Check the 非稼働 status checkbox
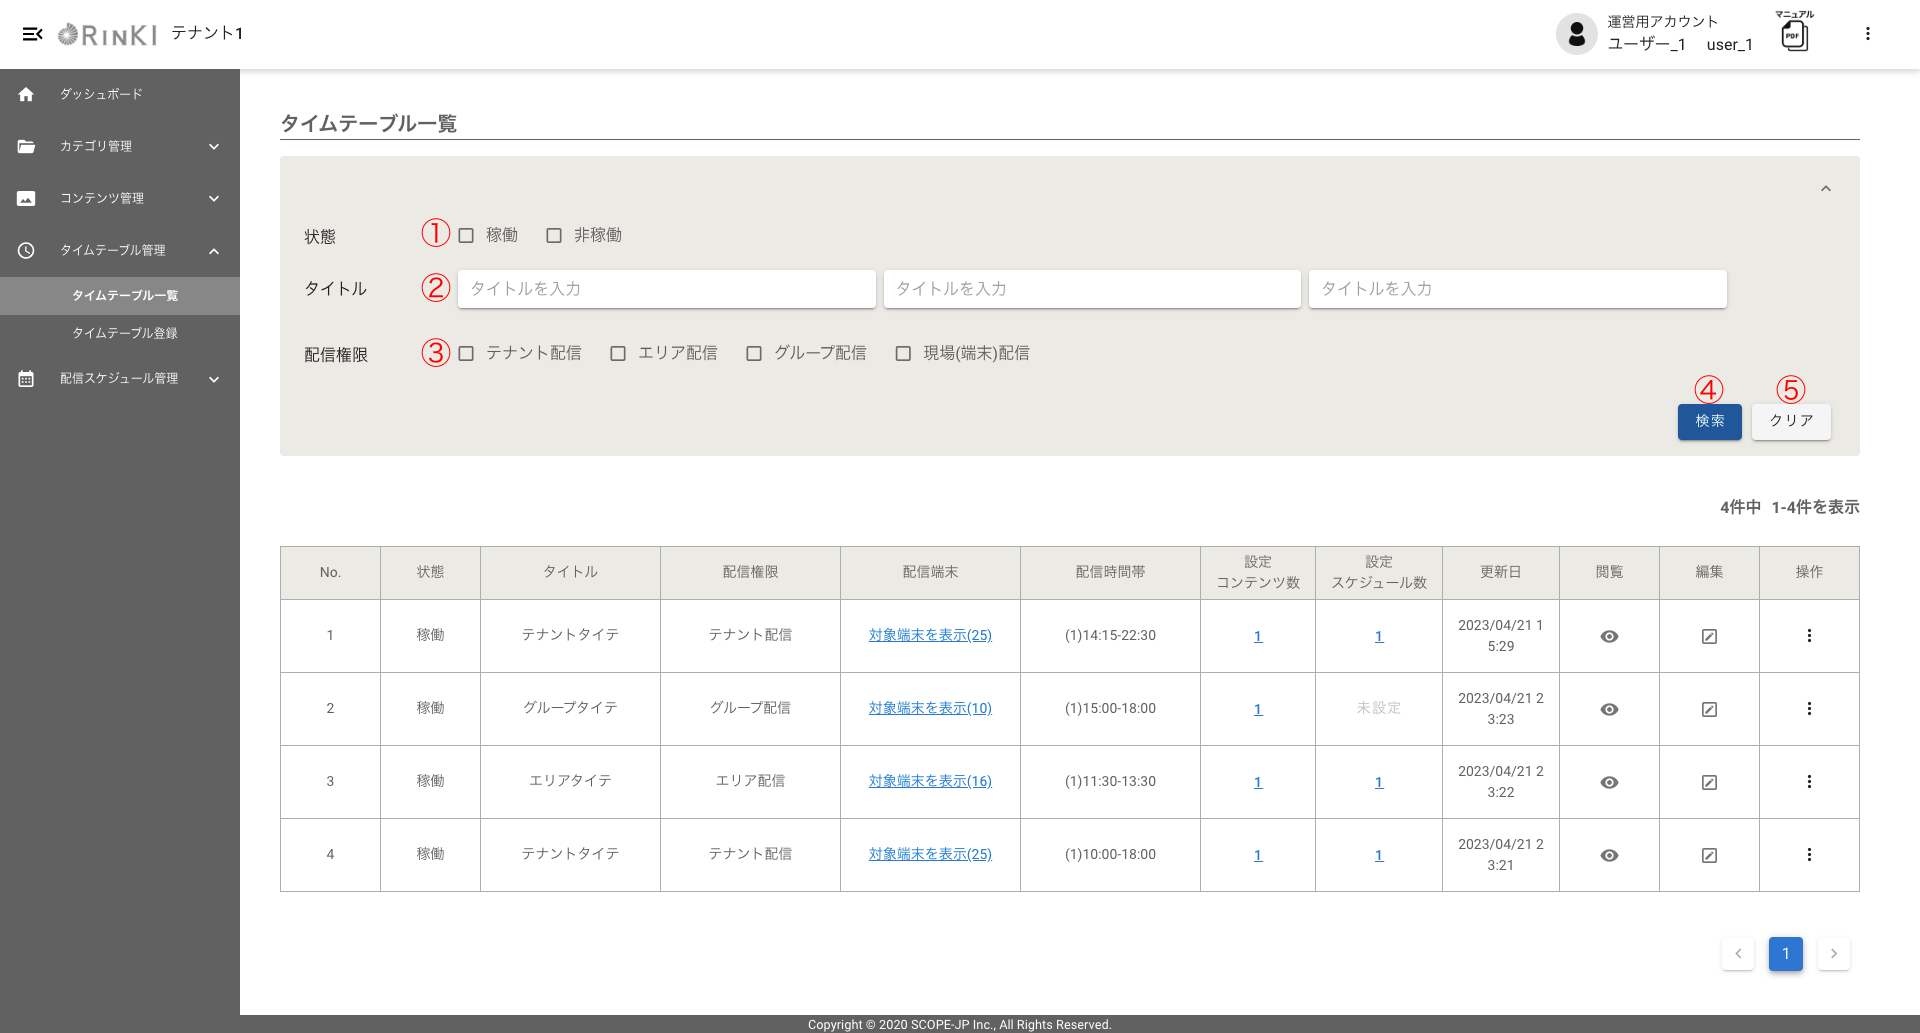The height and width of the screenshot is (1033, 1920). click(x=554, y=236)
